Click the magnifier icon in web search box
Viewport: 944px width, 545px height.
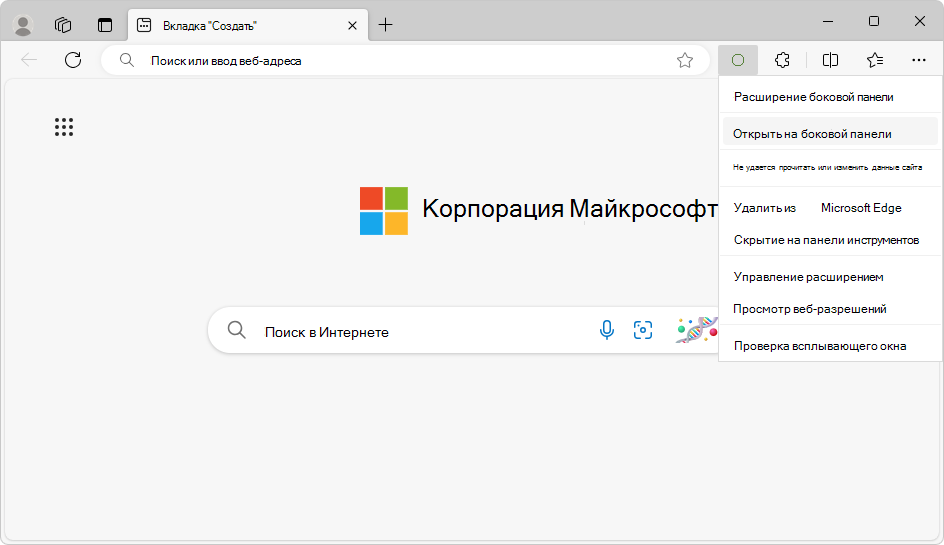pyautogui.click(x=237, y=330)
